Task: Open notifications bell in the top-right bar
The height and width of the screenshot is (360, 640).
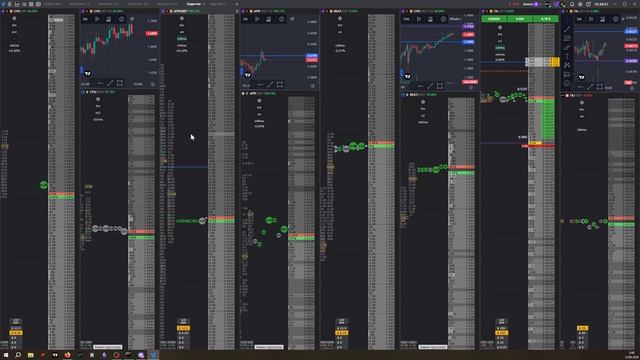Action: click(x=572, y=4)
